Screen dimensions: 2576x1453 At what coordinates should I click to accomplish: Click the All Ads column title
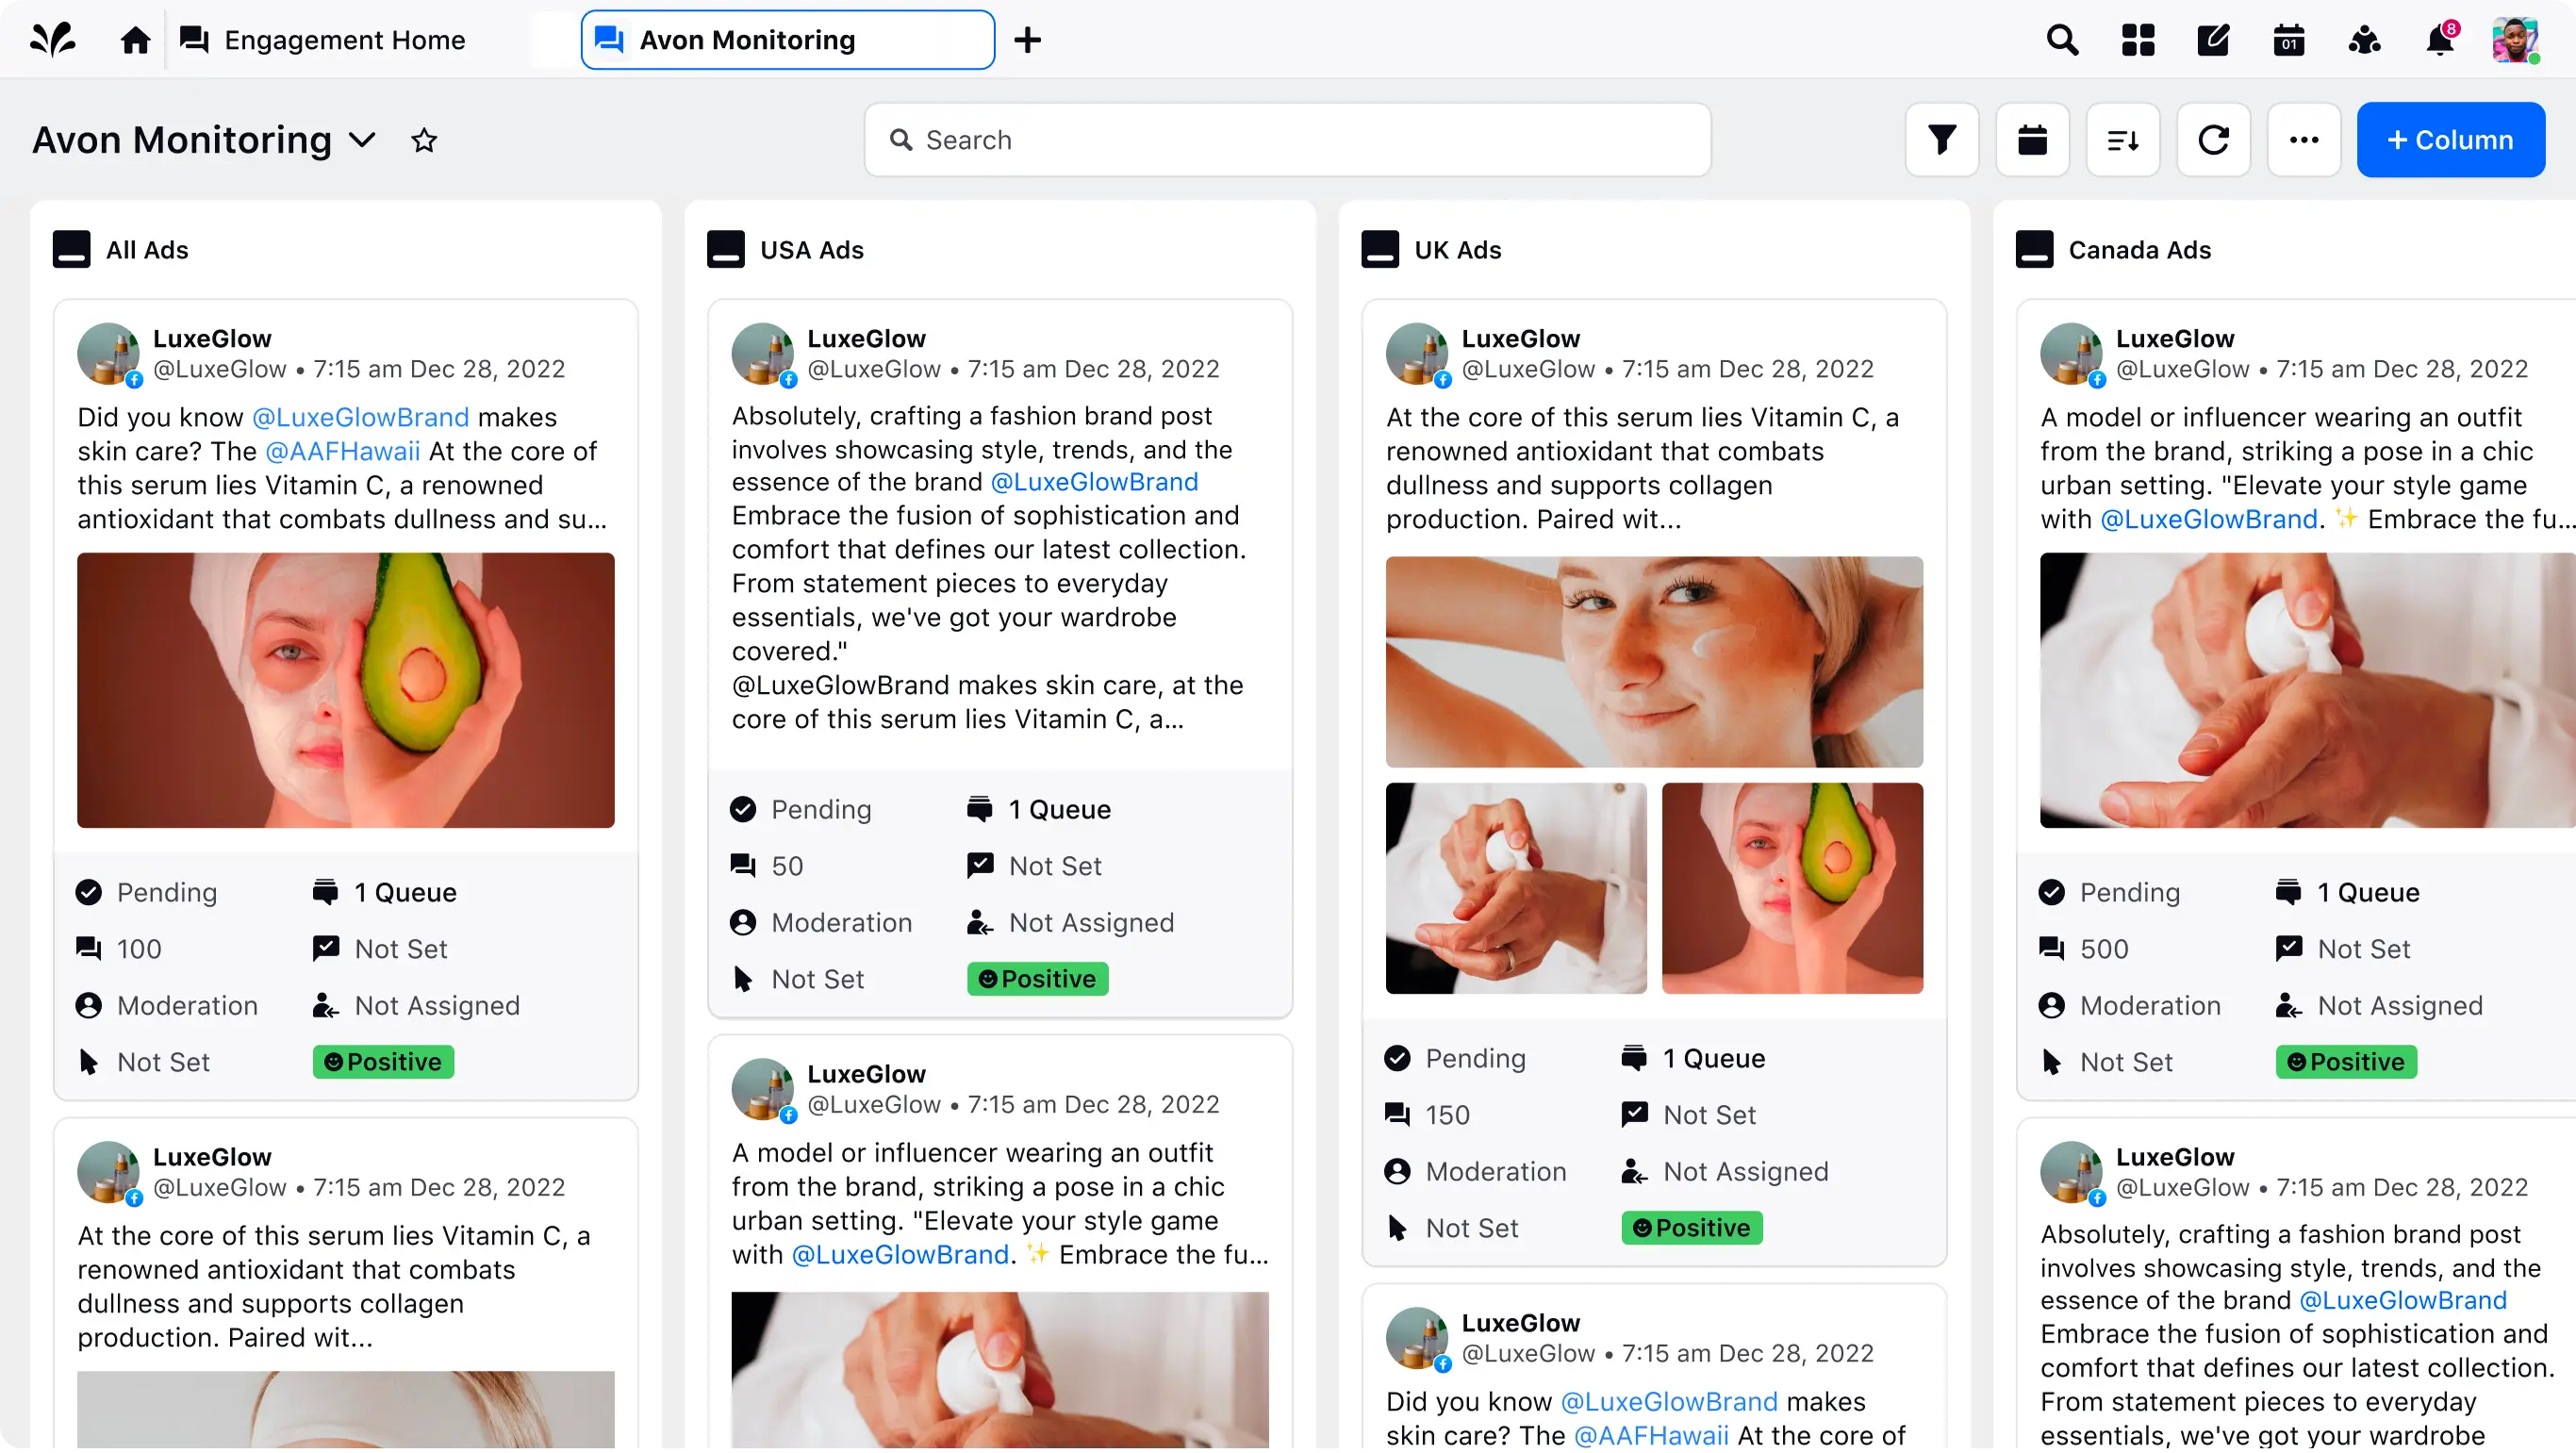[147, 250]
